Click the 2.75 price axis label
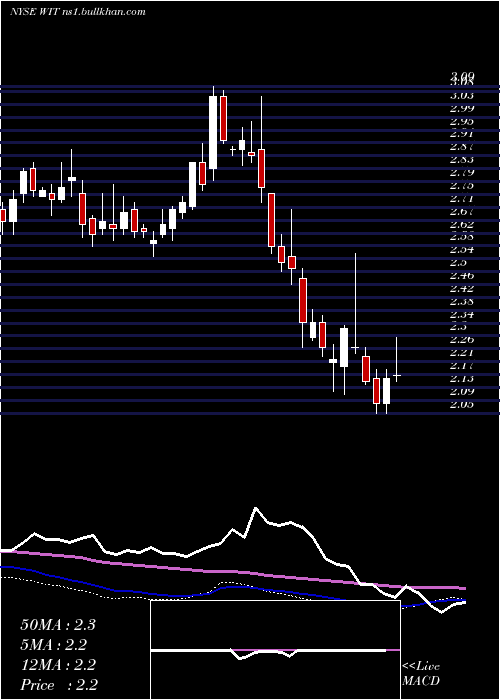500x700 pixels. (462, 185)
